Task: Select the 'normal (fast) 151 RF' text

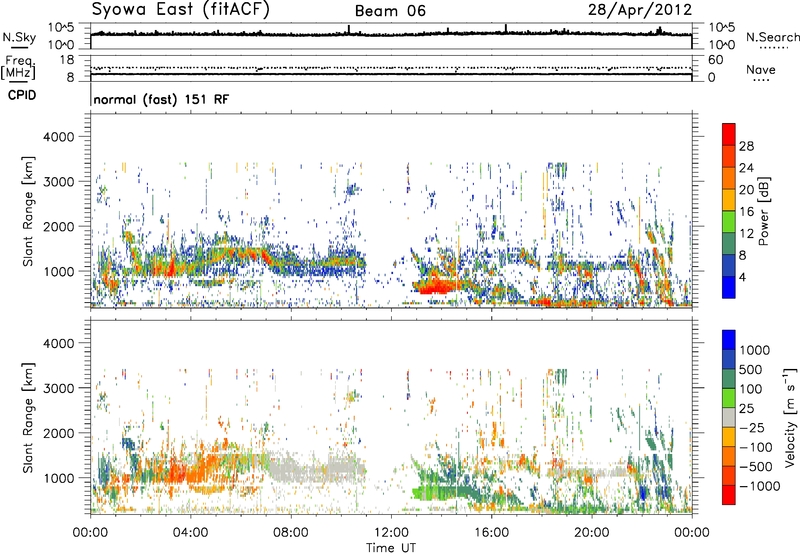Action: pyautogui.click(x=161, y=99)
